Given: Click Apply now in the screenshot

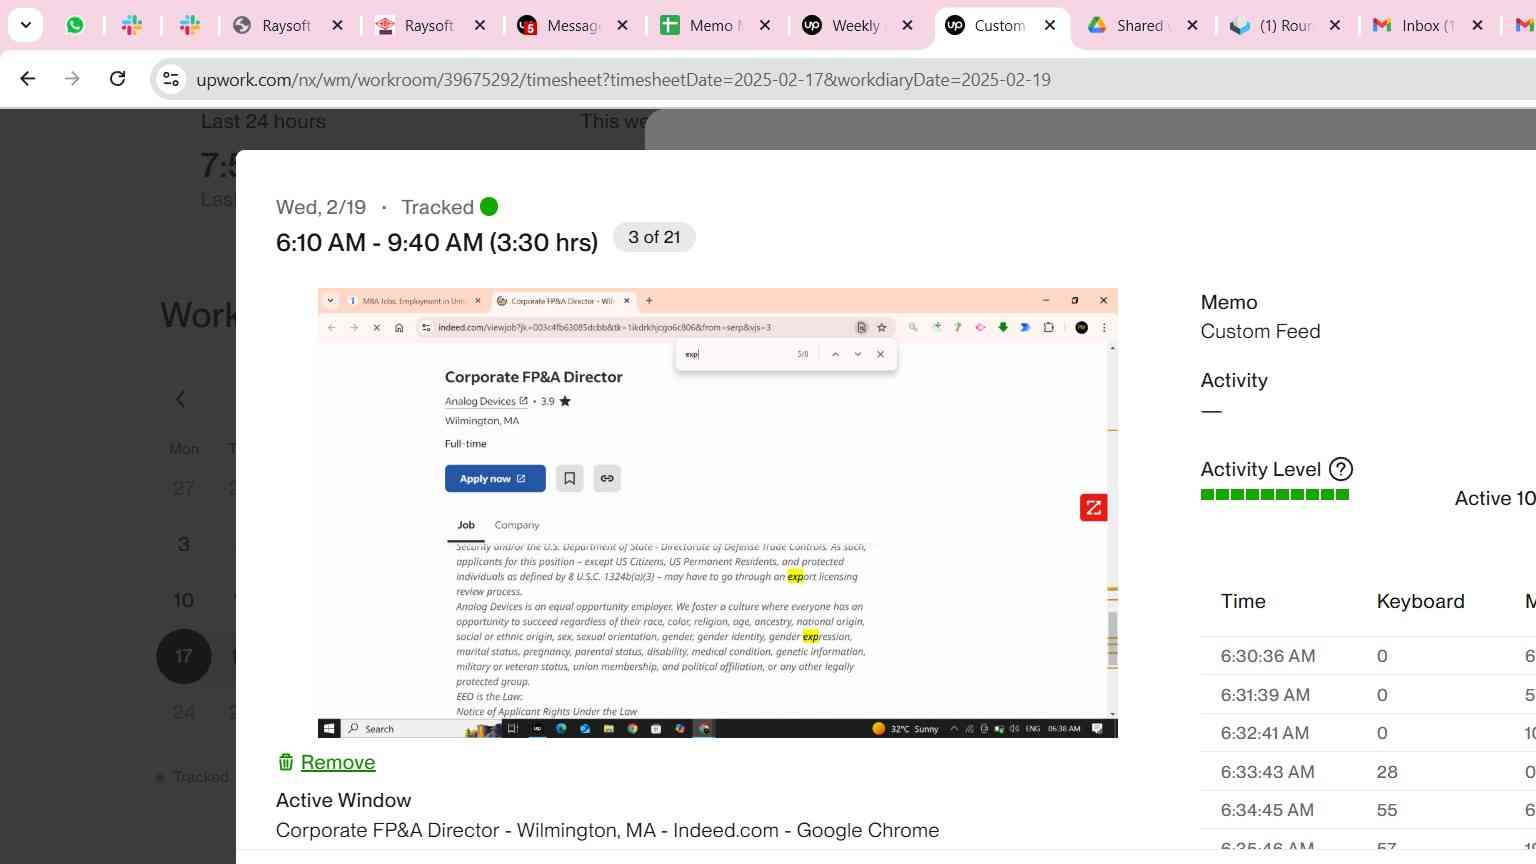Looking at the screenshot, I should (x=495, y=478).
